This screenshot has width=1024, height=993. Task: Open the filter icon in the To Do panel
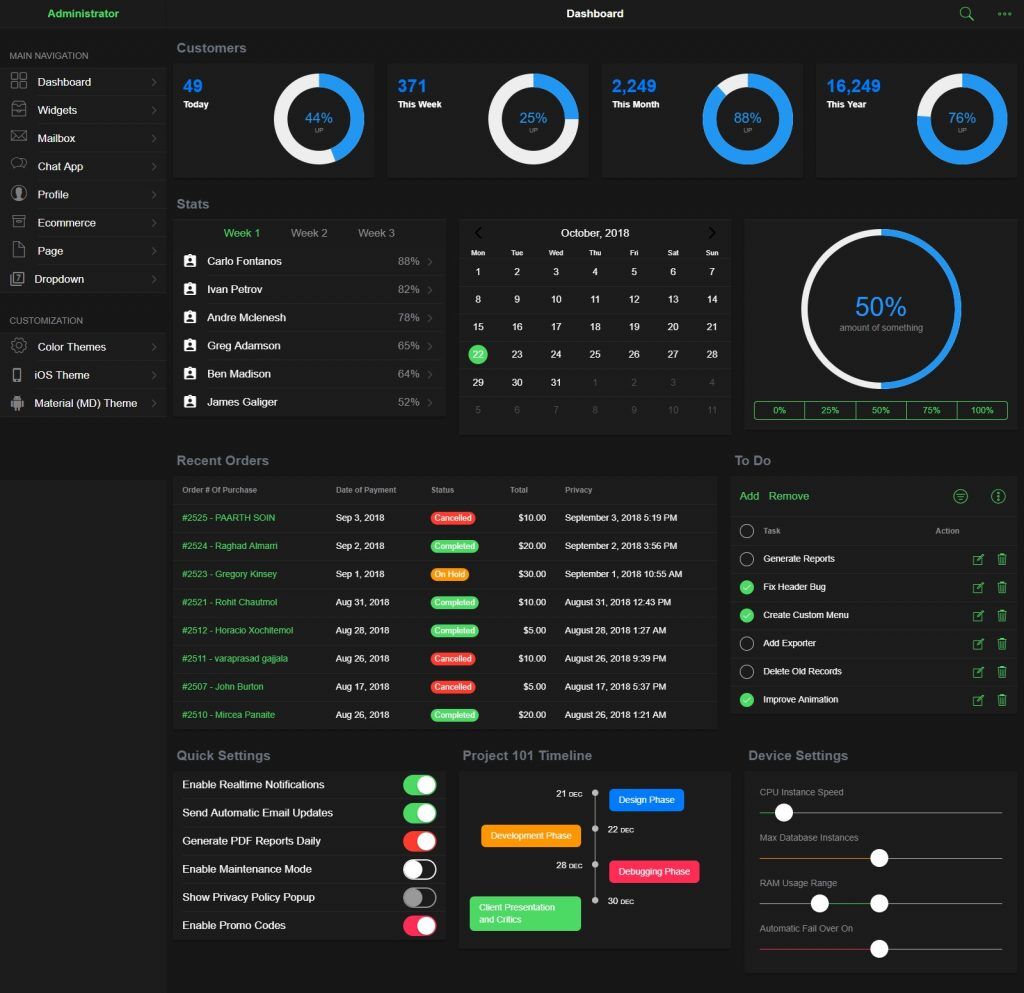[x=961, y=495]
